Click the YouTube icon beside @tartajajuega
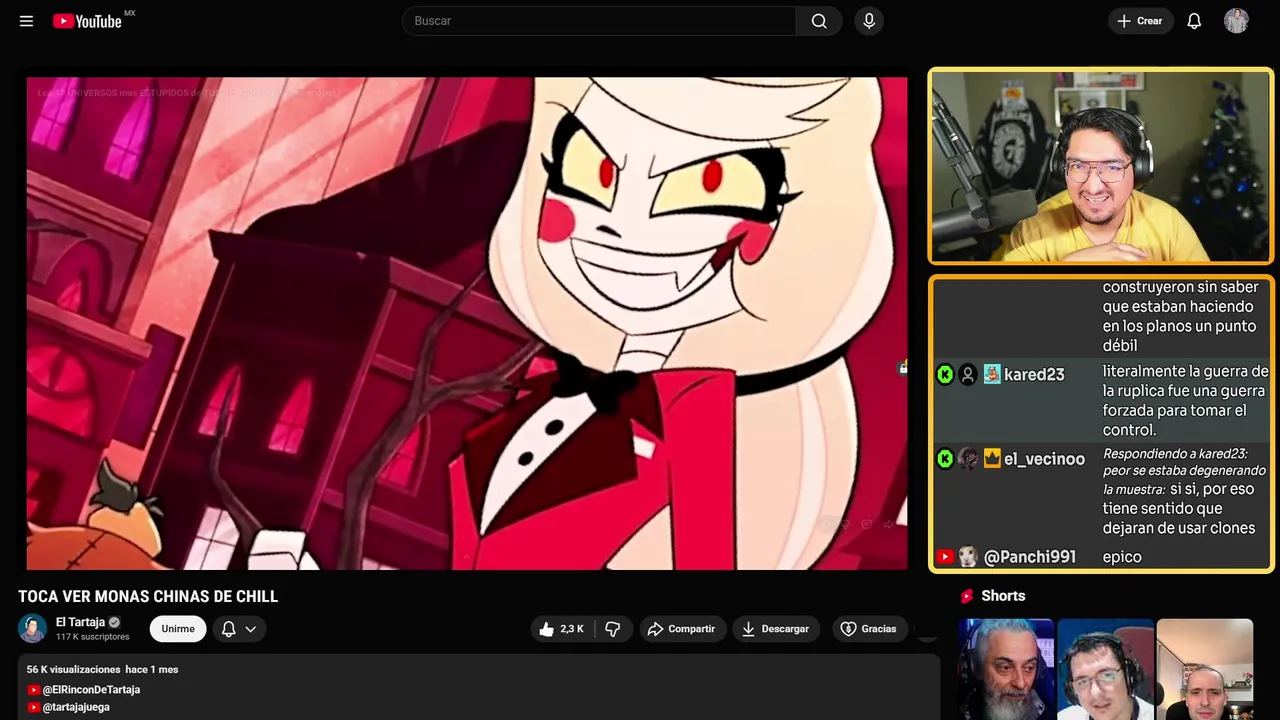Viewport: 1280px width, 720px height. click(x=34, y=707)
